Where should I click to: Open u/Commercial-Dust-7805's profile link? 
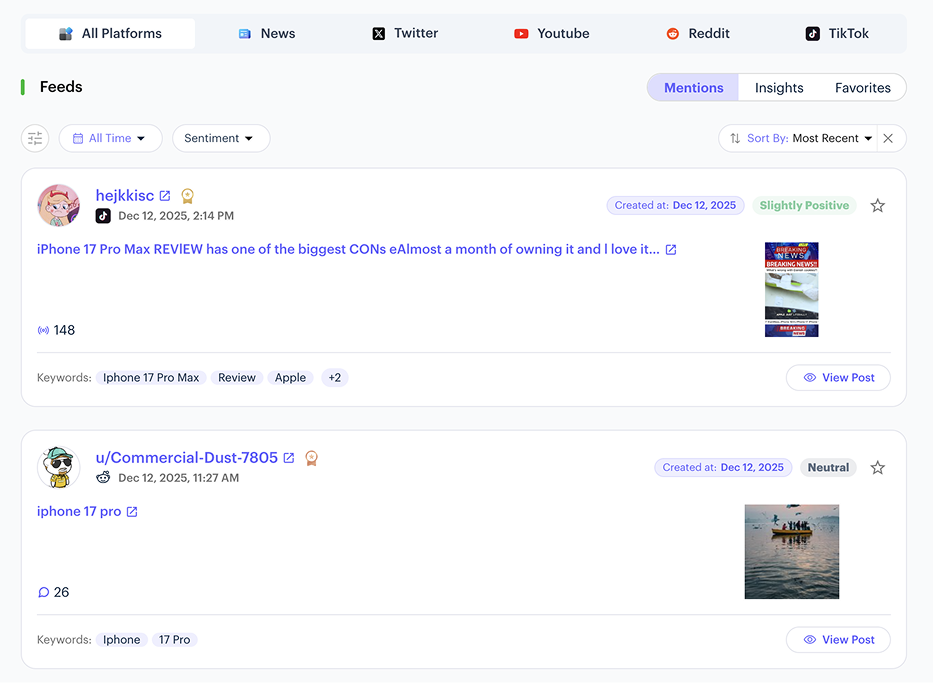click(289, 457)
